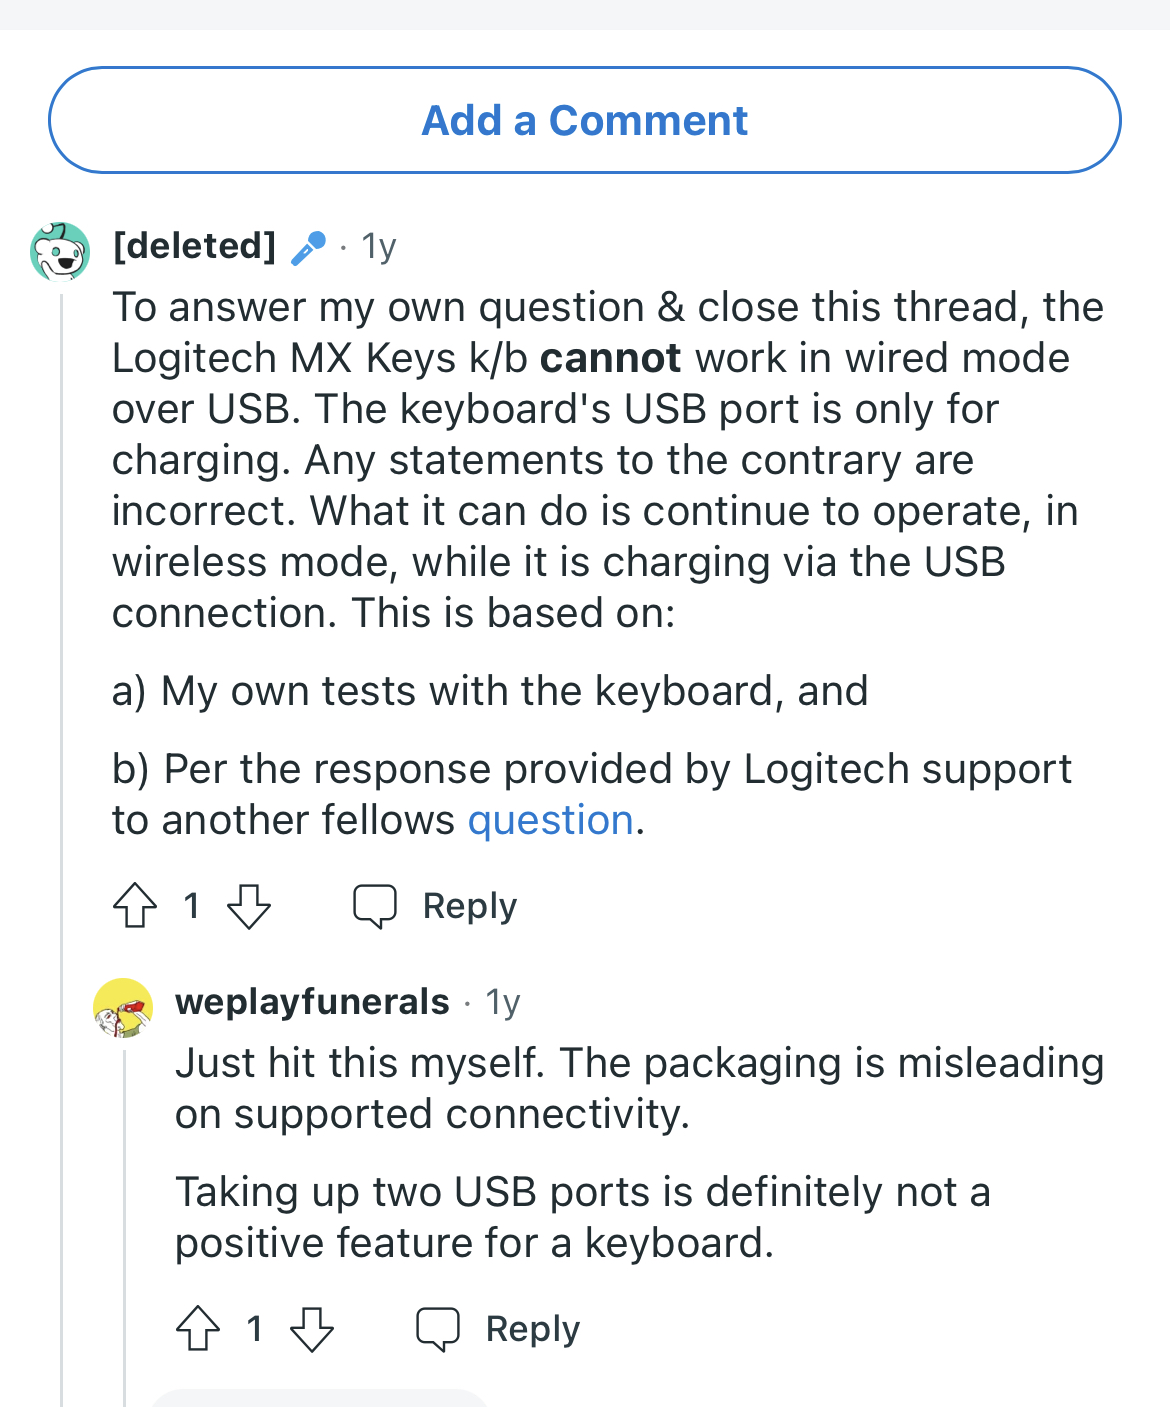This screenshot has height=1407, width=1170.
Task: Click Reply text under the deleted user's comment
Action: coord(469,906)
